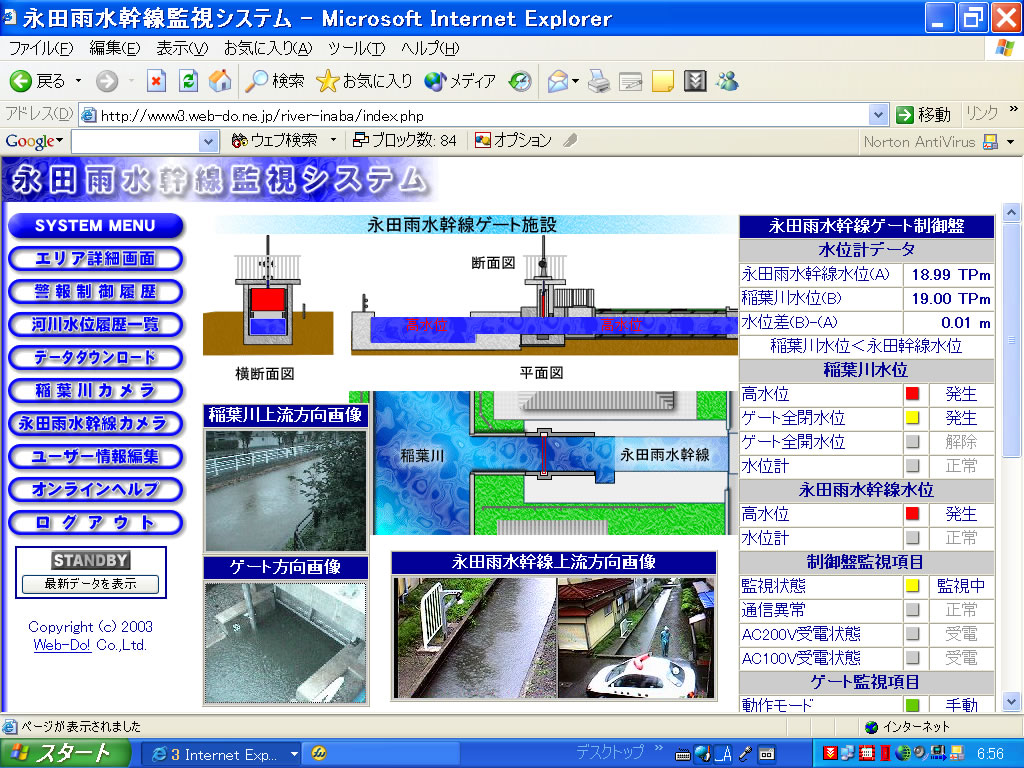
Task: Expand the address bar URL dropdown
Action: [878, 115]
